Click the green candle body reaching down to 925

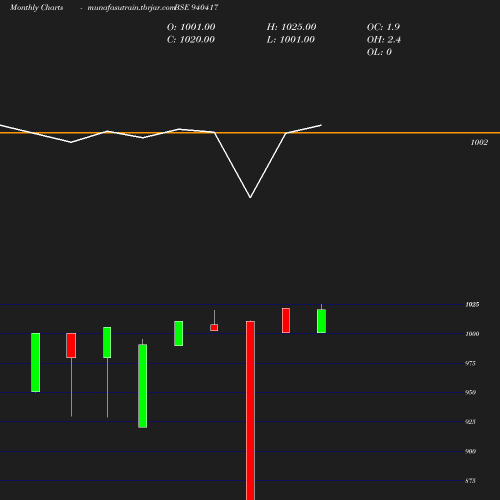pos(143,386)
